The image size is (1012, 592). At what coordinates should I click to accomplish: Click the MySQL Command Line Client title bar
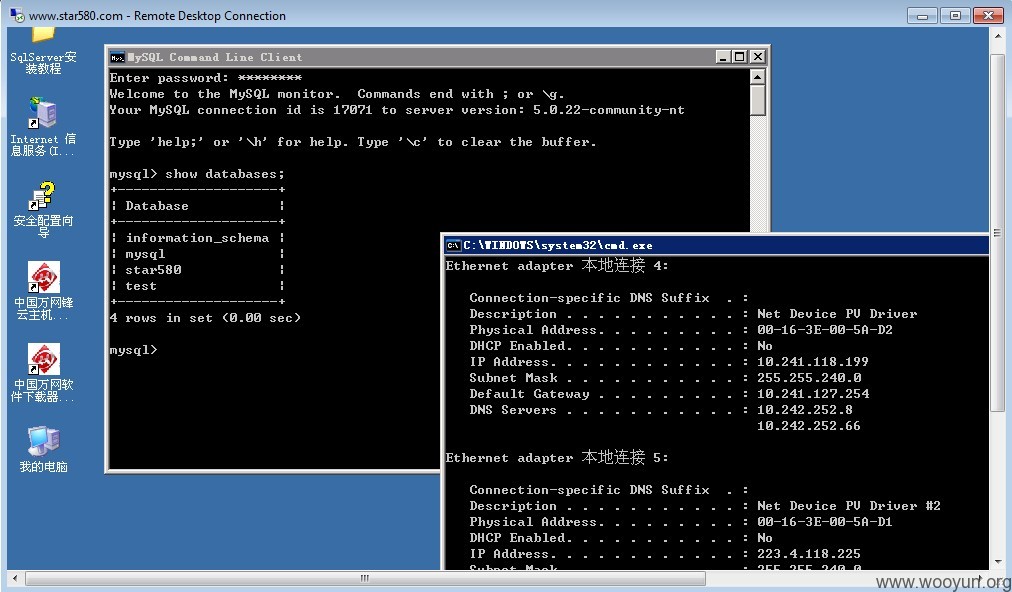[x=438, y=57]
